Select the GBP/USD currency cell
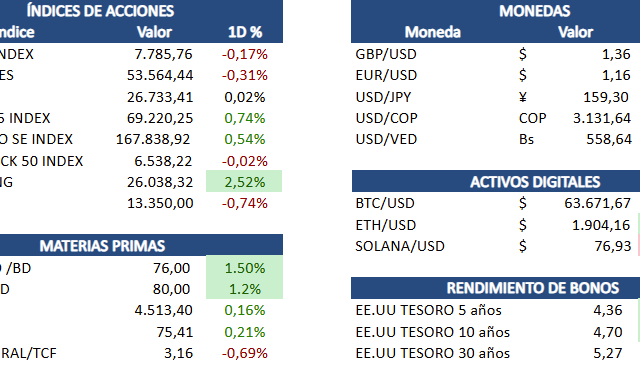The image size is (640, 365). (x=386, y=54)
